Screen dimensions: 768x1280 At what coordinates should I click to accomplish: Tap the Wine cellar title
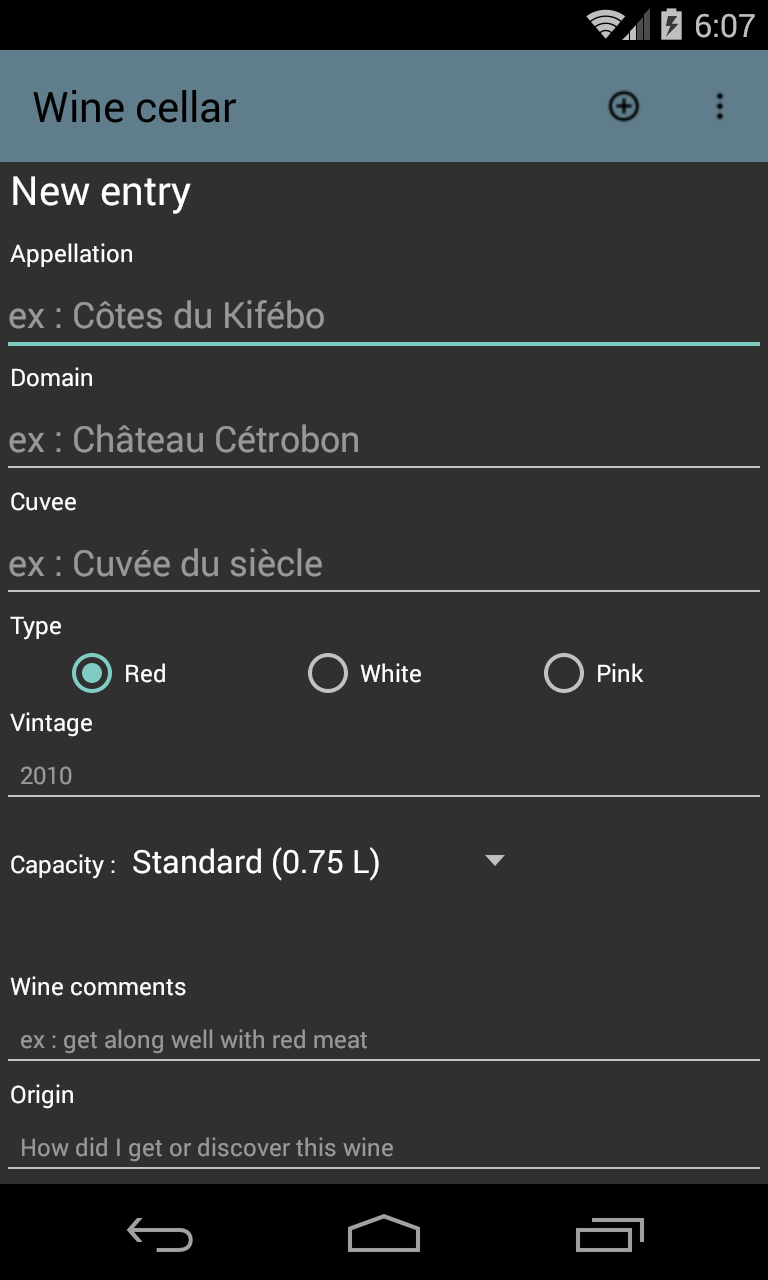click(135, 107)
